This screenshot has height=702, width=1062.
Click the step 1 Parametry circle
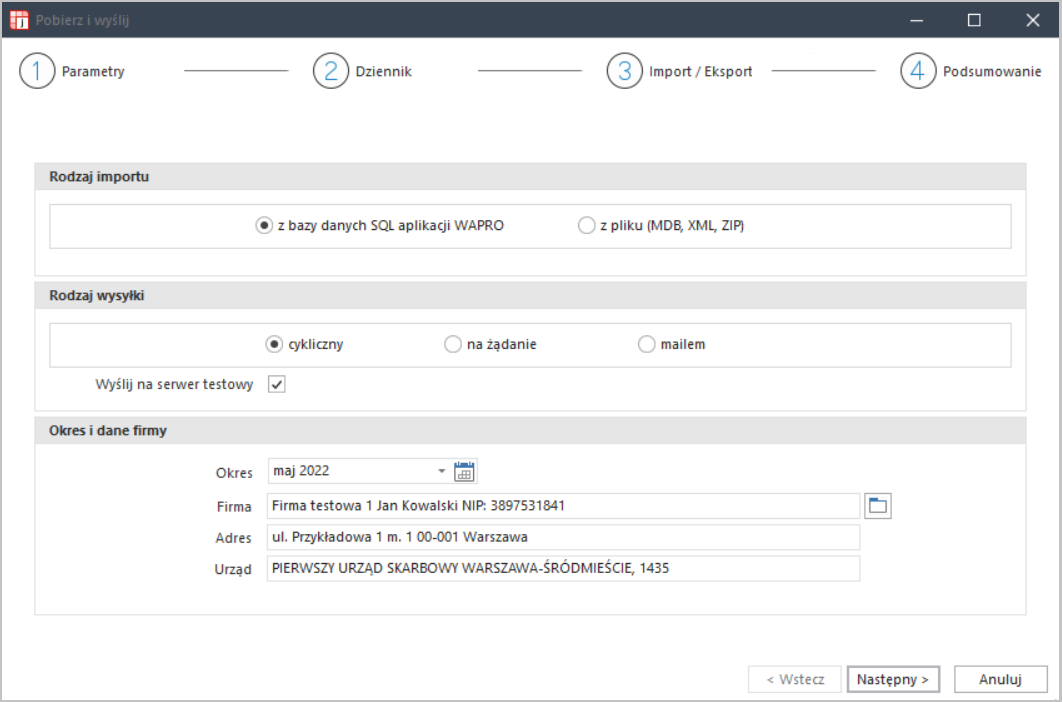[x=37, y=72]
